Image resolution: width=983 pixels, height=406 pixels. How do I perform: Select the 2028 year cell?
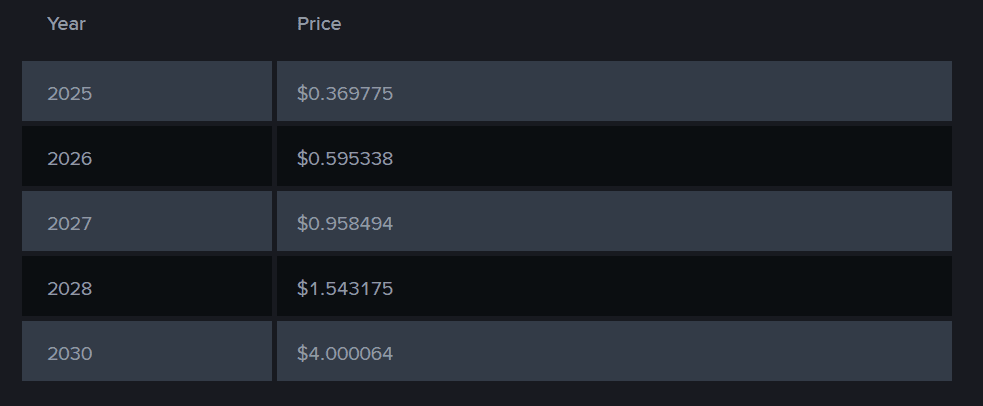point(147,286)
